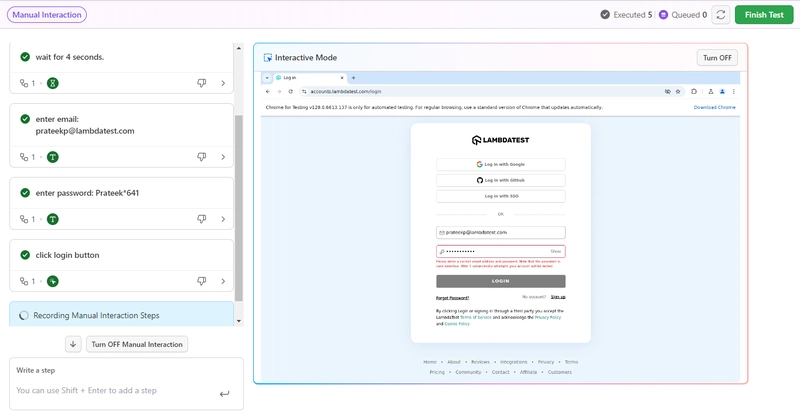The width and height of the screenshot is (800, 419).
Task: Click the Executed 5 status indicator
Action: point(626,15)
